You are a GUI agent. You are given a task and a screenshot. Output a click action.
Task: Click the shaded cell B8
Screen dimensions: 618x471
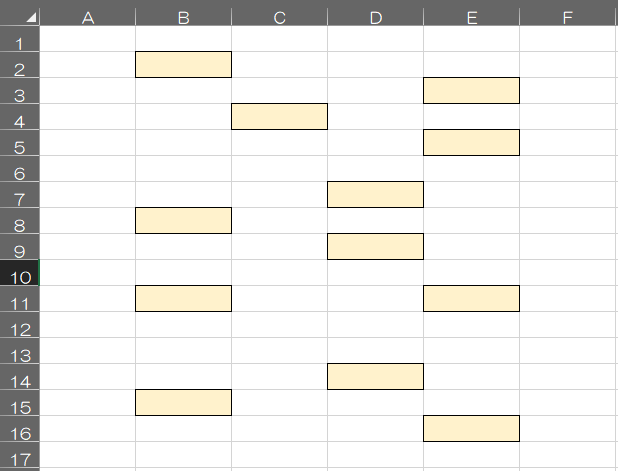click(183, 220)
